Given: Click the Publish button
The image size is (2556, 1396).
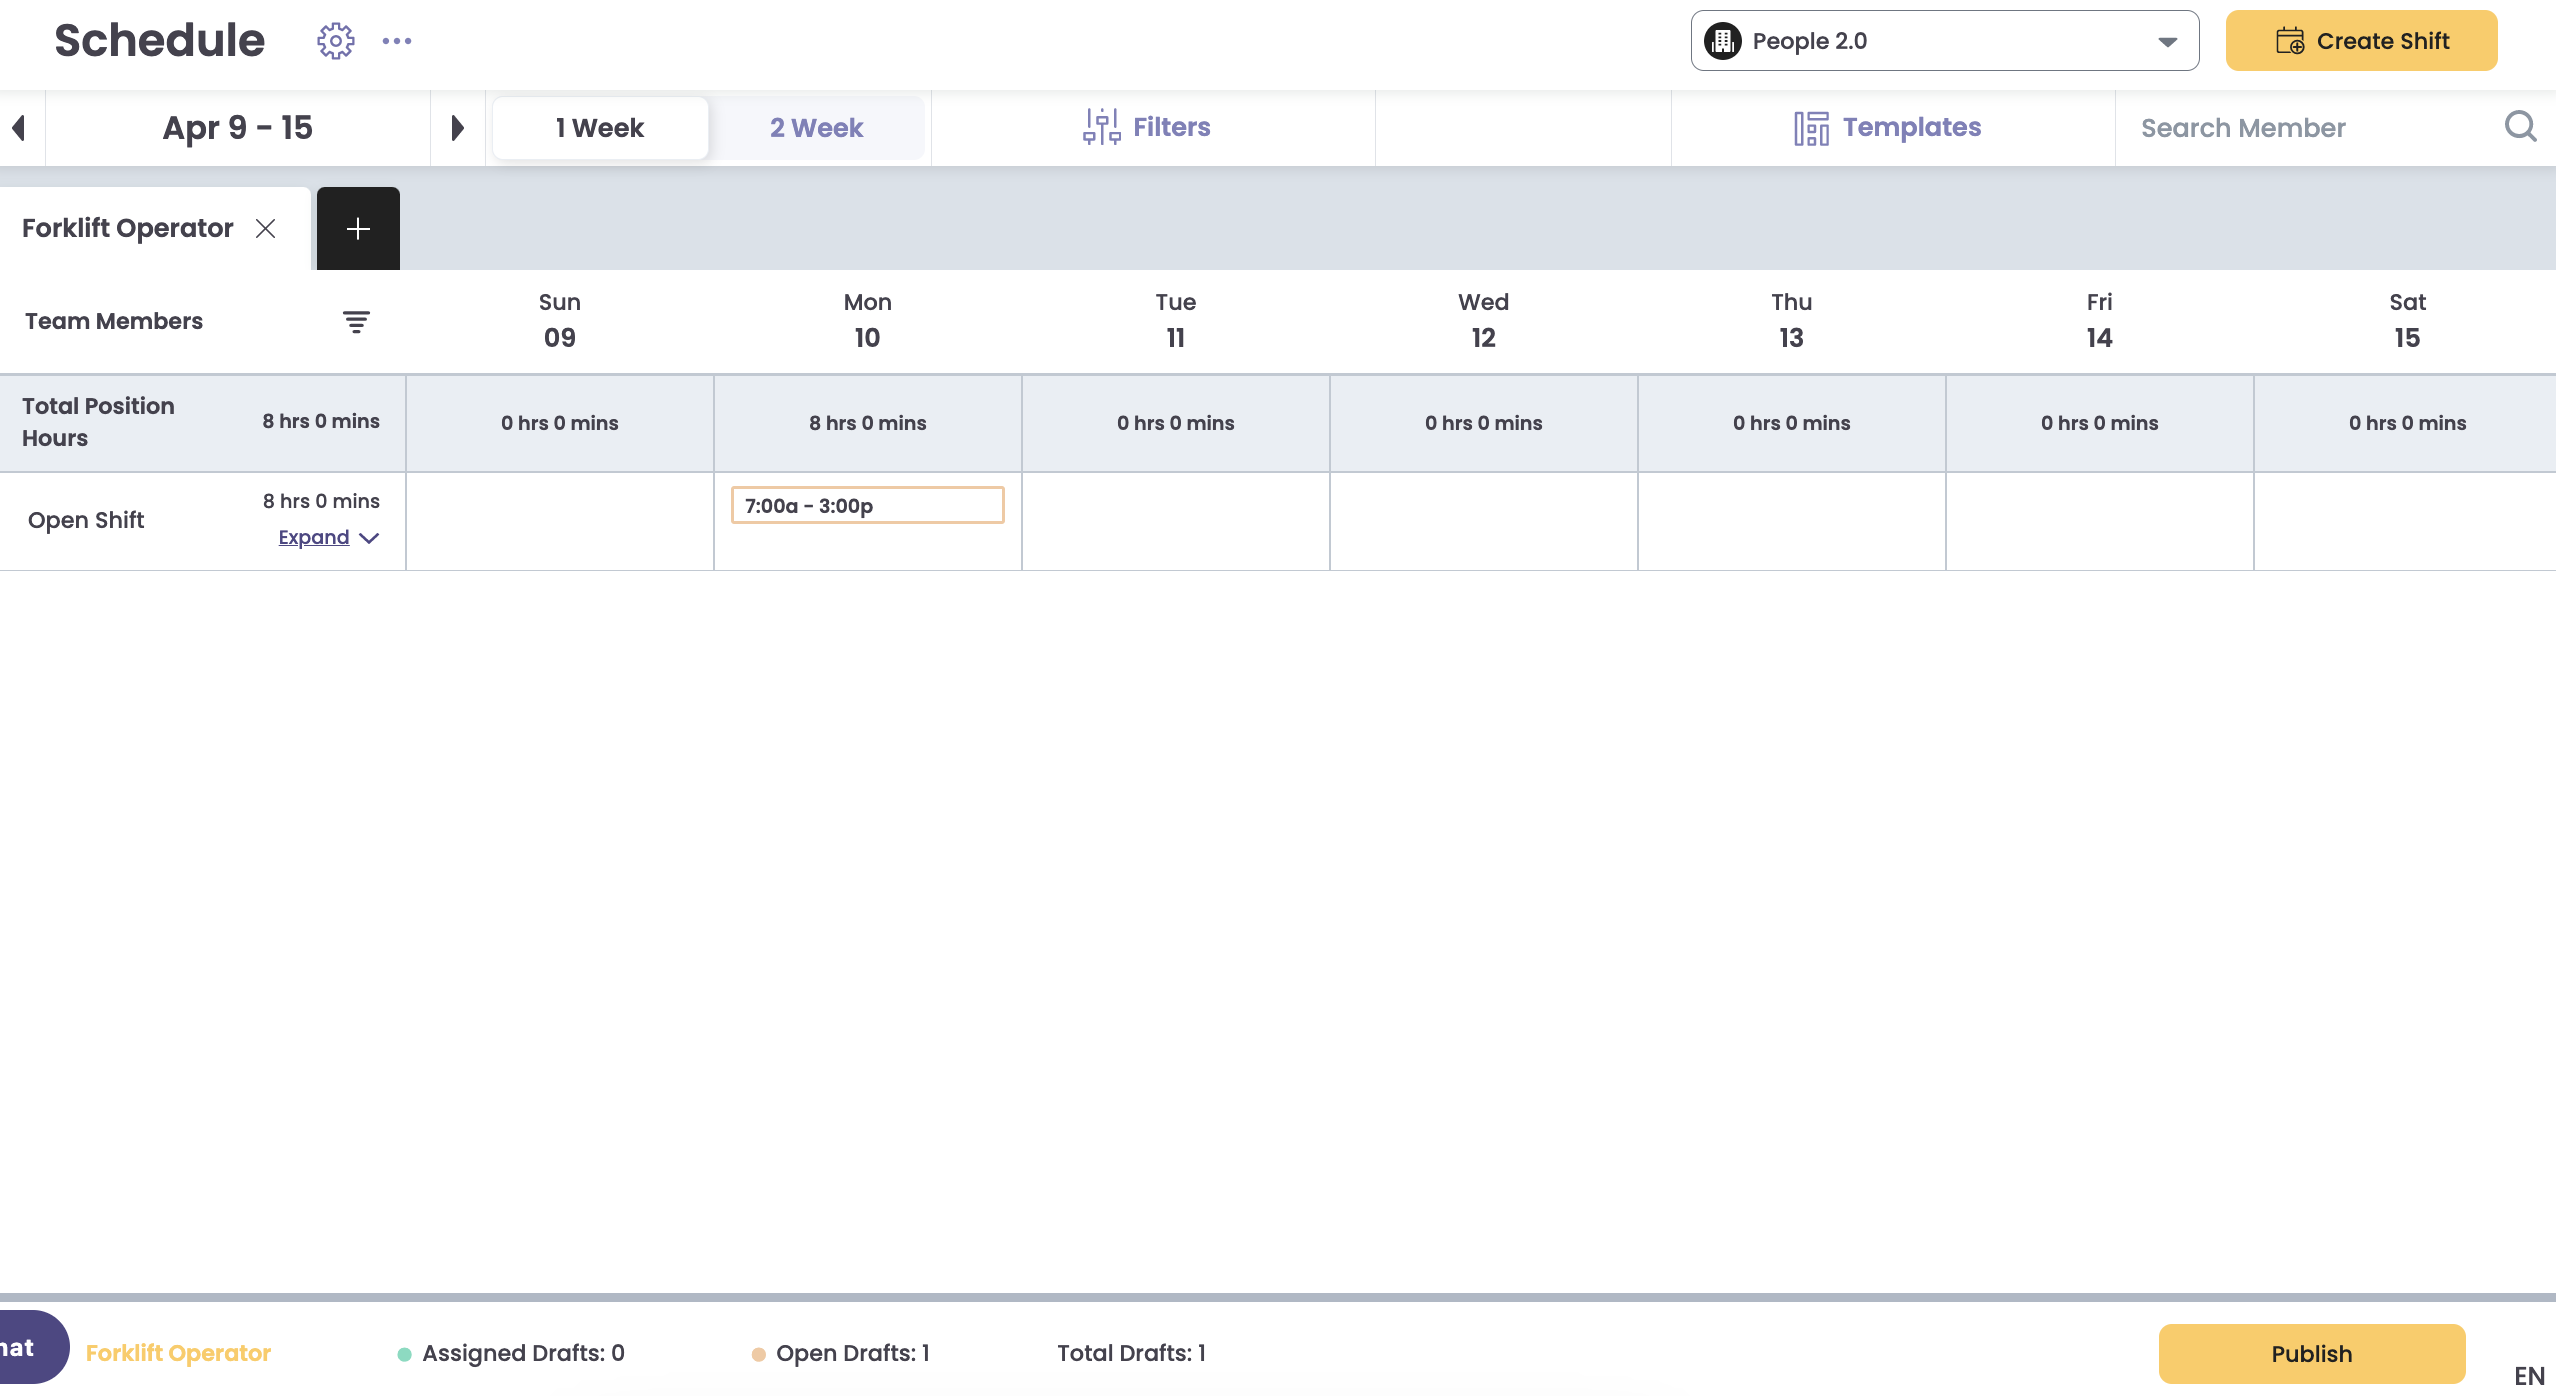Looking at the screenshot, I should tap(2311, 1354).
